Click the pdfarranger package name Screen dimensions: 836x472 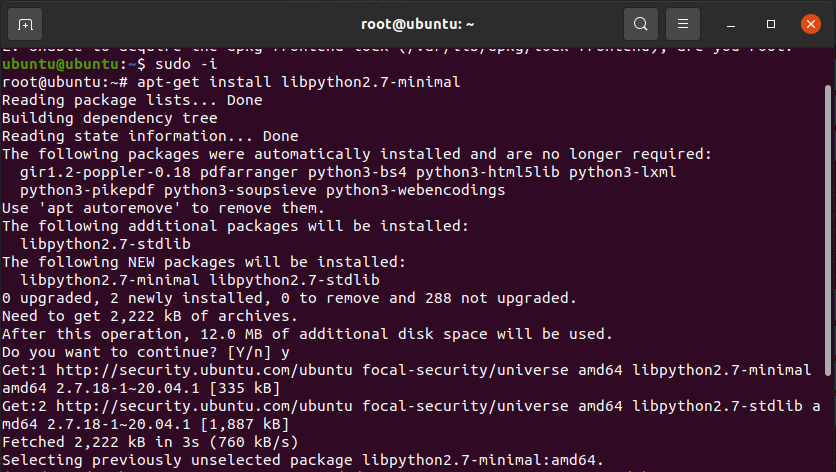pyautogui.click(x=249, y=172)
